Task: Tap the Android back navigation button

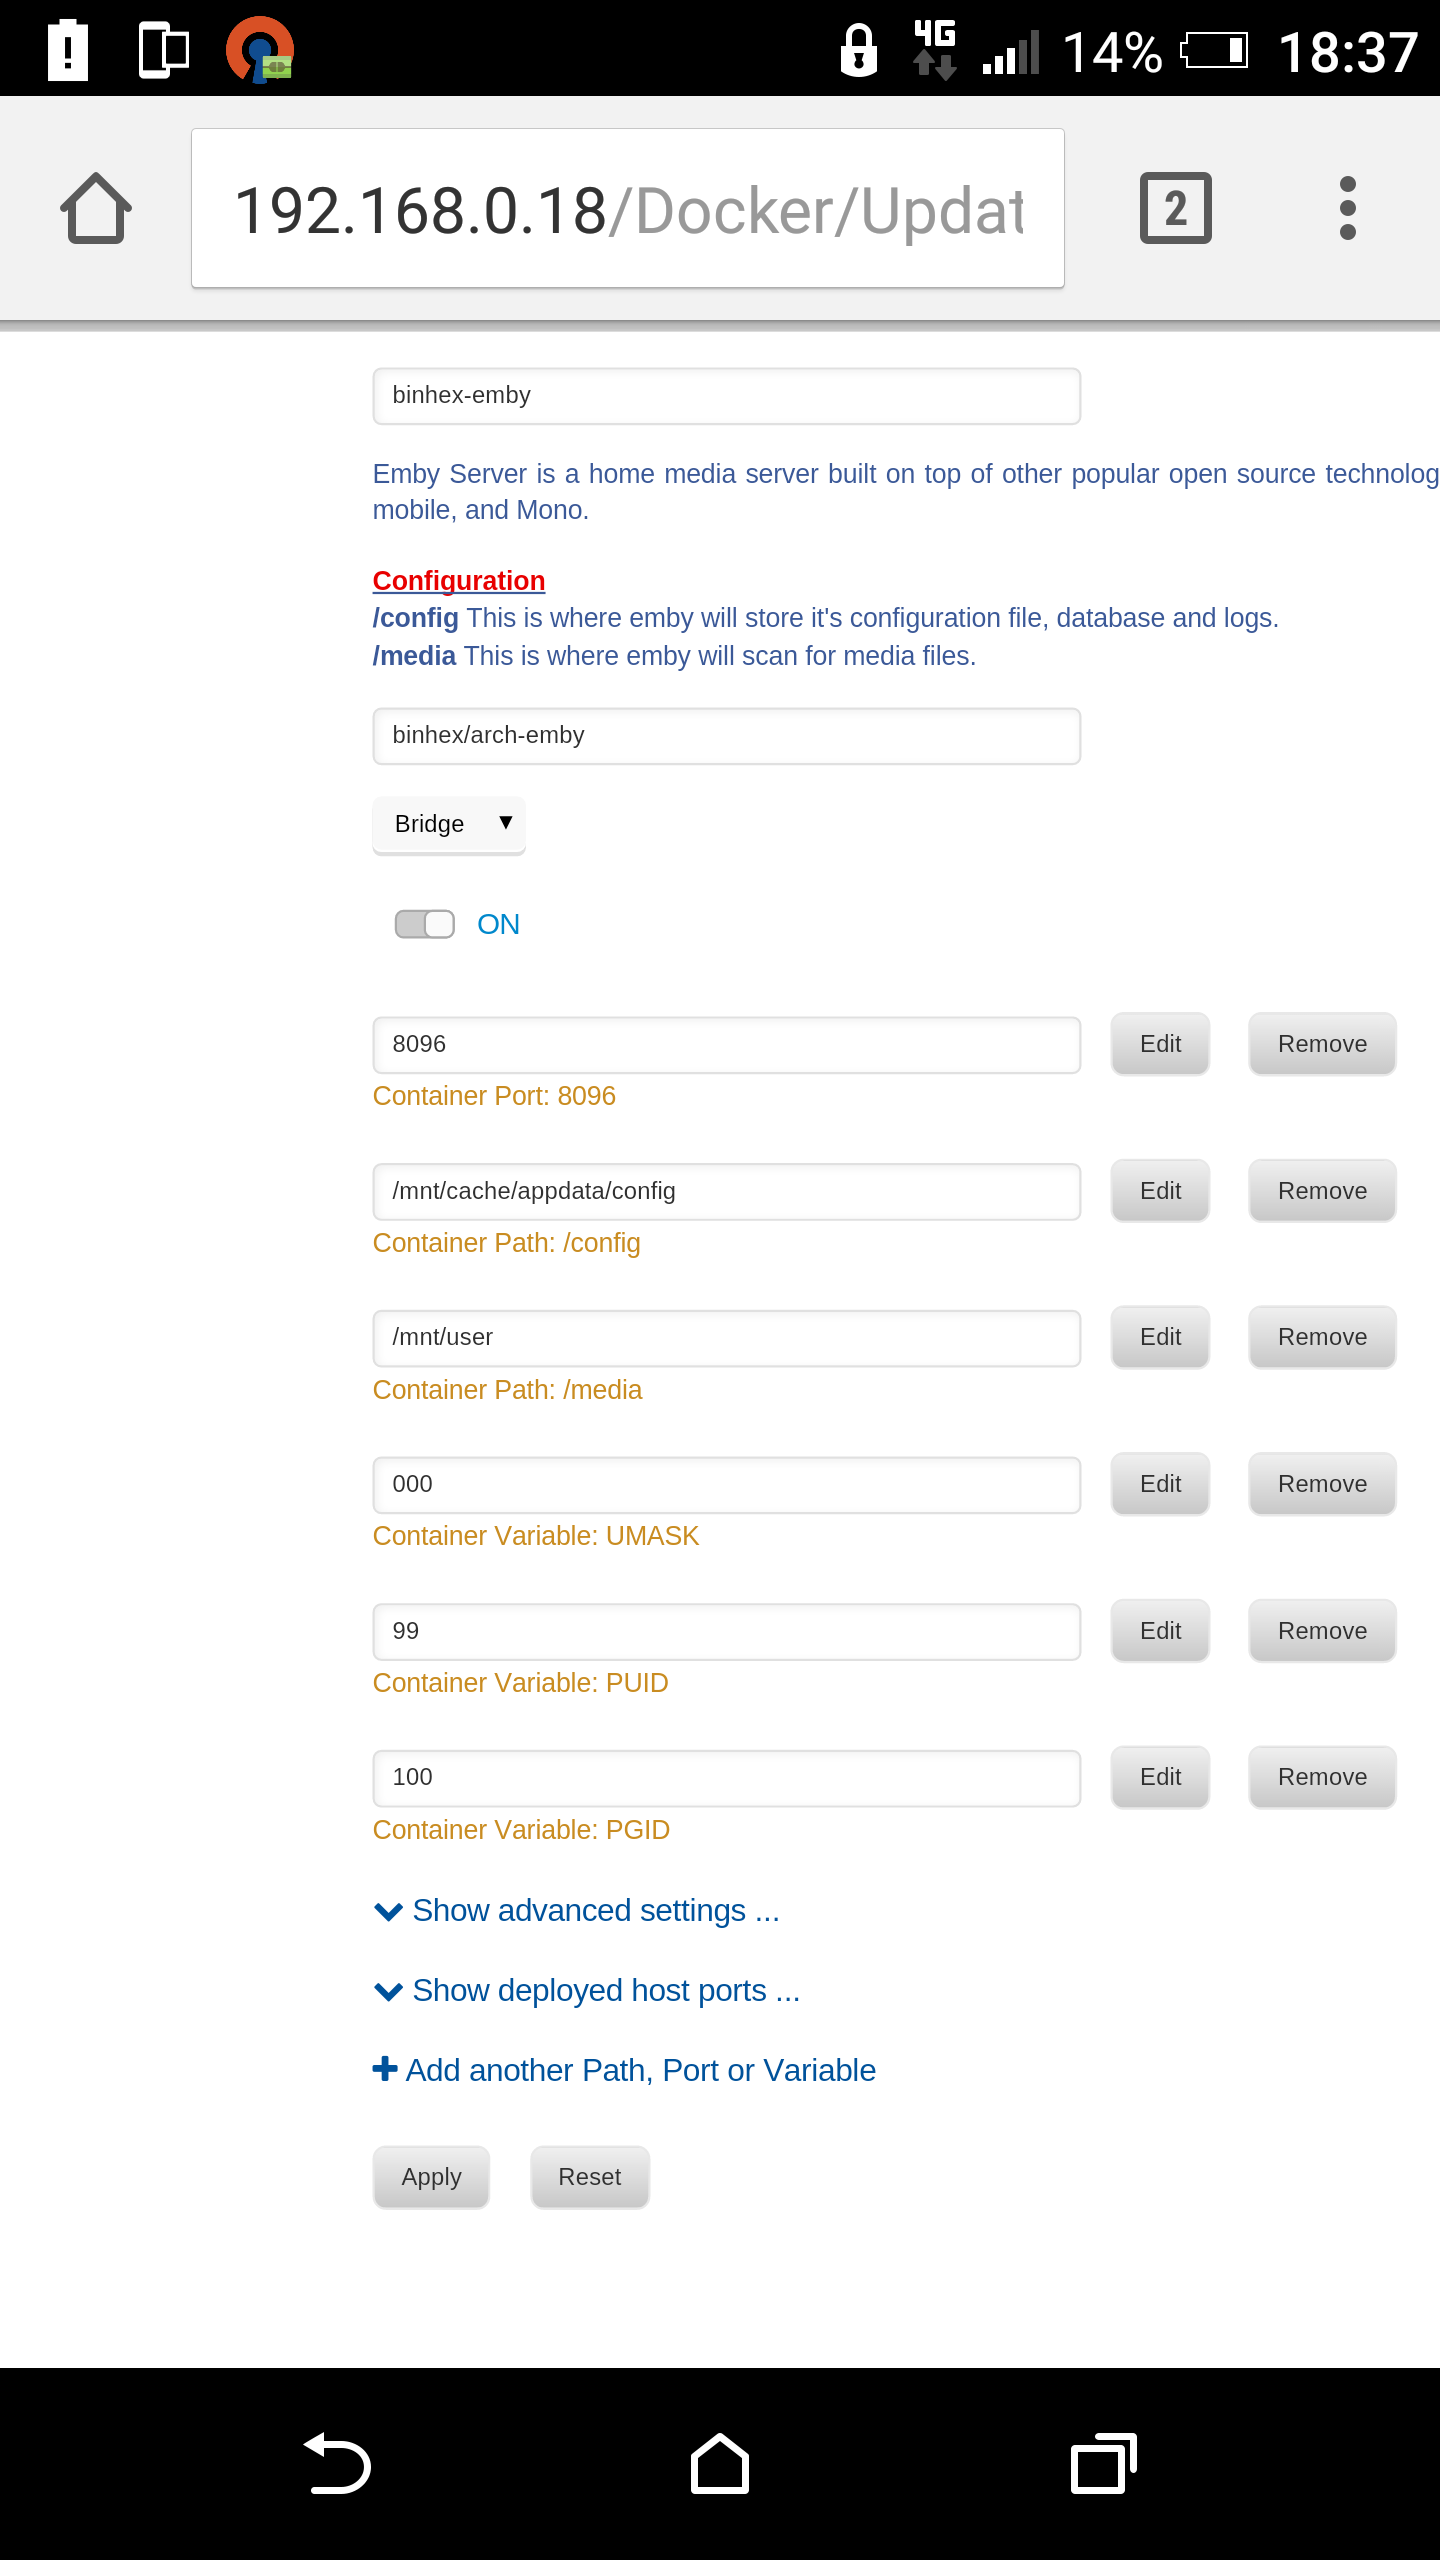Action: [x=337, y=2464]
